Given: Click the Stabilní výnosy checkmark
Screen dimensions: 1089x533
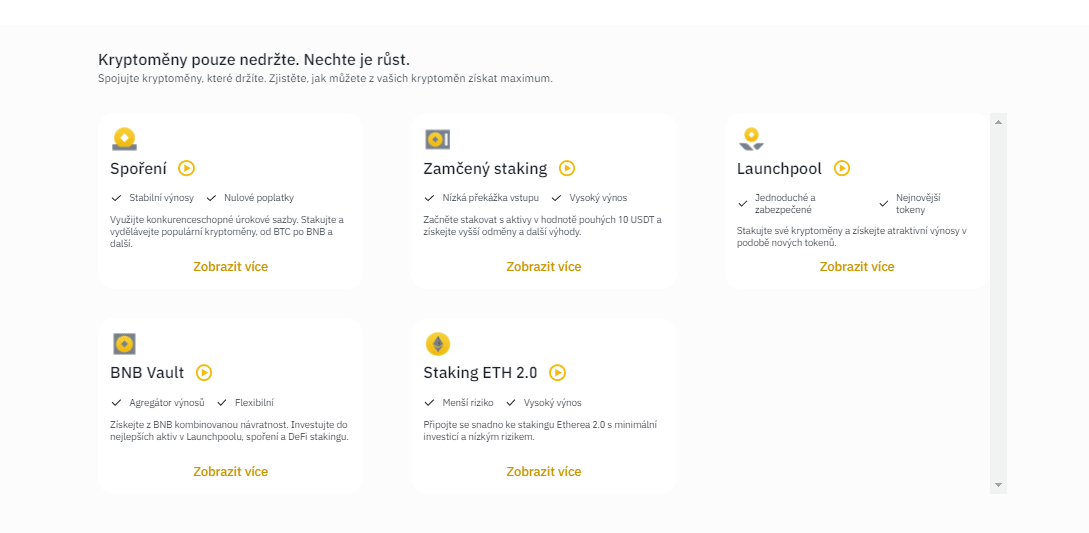Looking at the screenshot, I should point(116,198).
